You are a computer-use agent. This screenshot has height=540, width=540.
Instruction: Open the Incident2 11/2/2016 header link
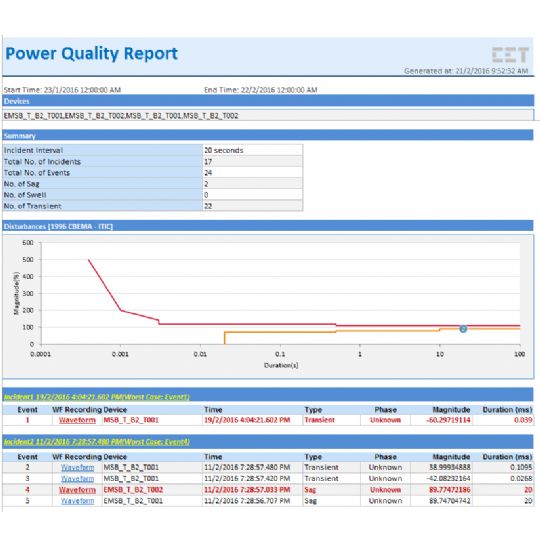point(96,442)
